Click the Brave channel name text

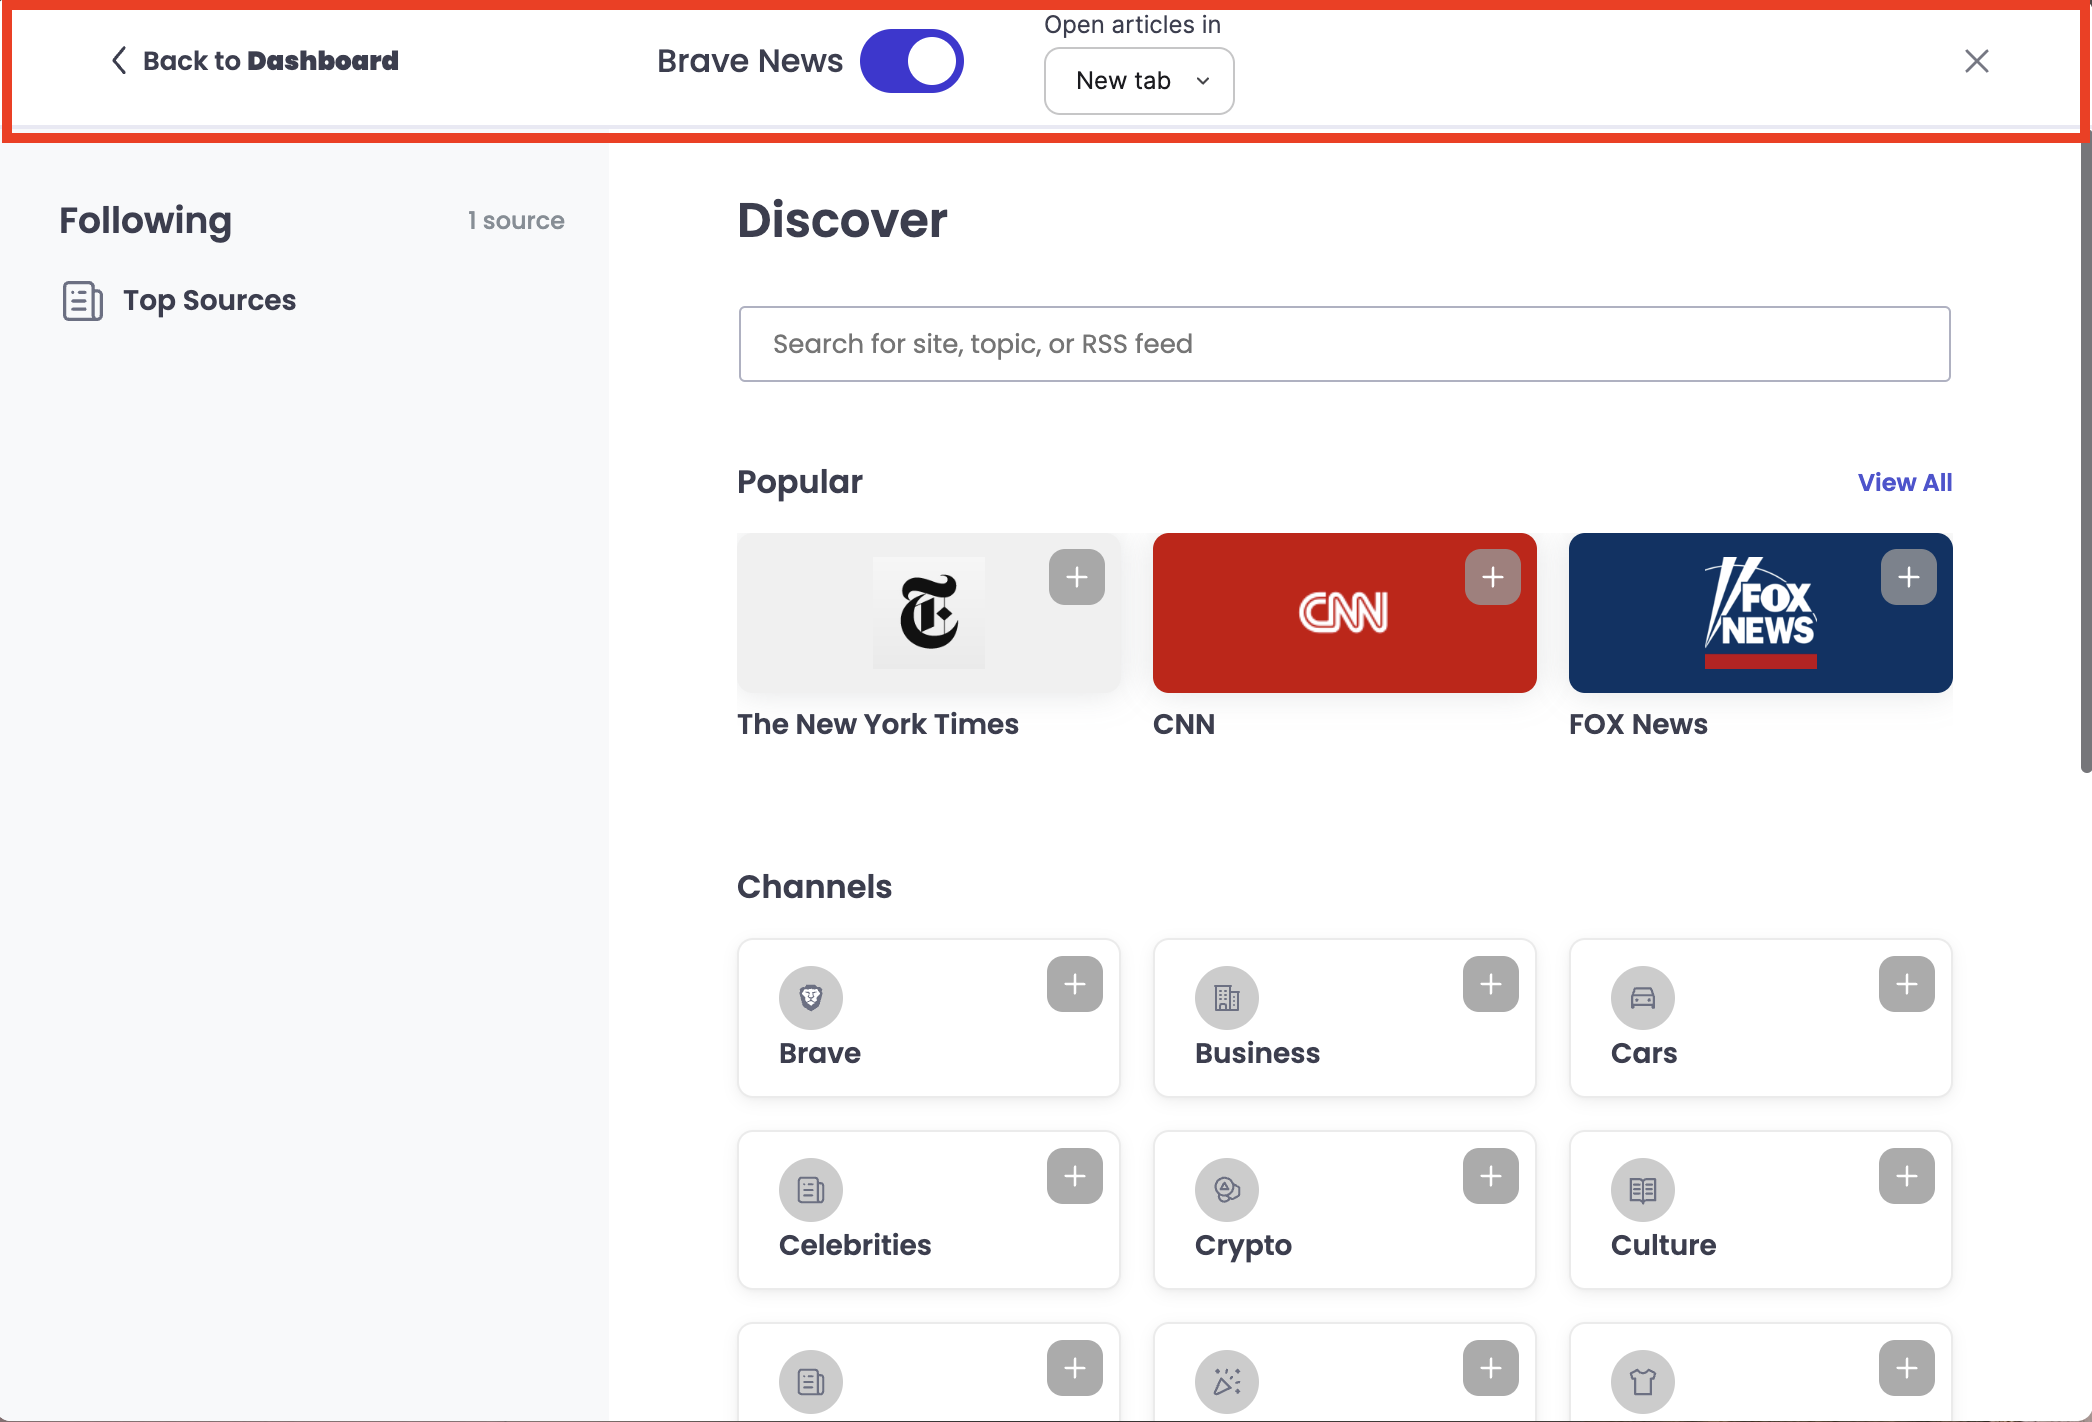(x=820, y=1053)
